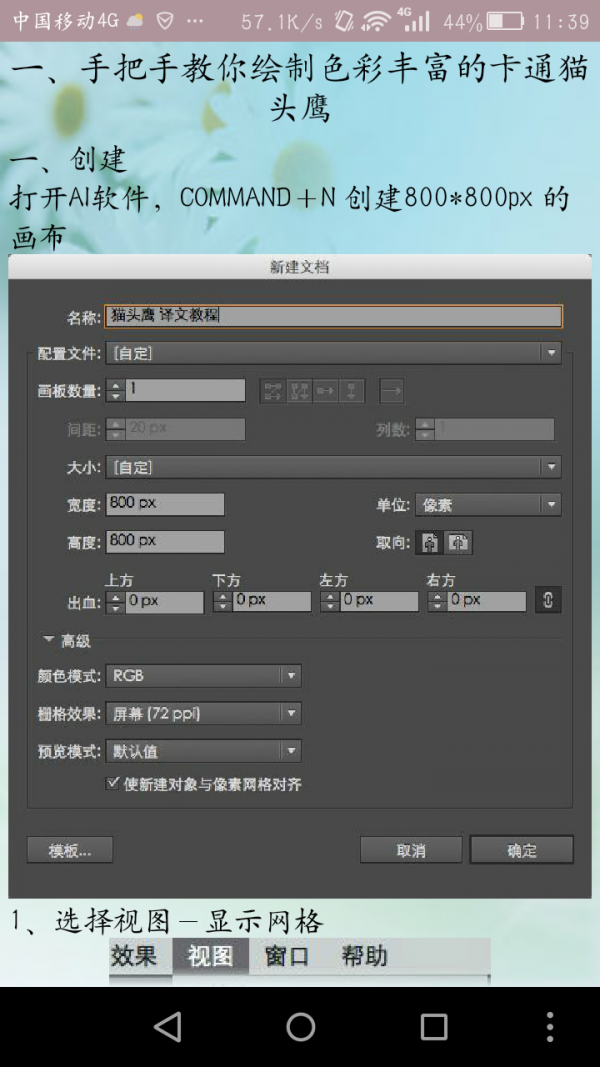Tap the Android home circle button
Image resolution: width=600 pixels, height=1067 pixels.
coord(300,1026)
